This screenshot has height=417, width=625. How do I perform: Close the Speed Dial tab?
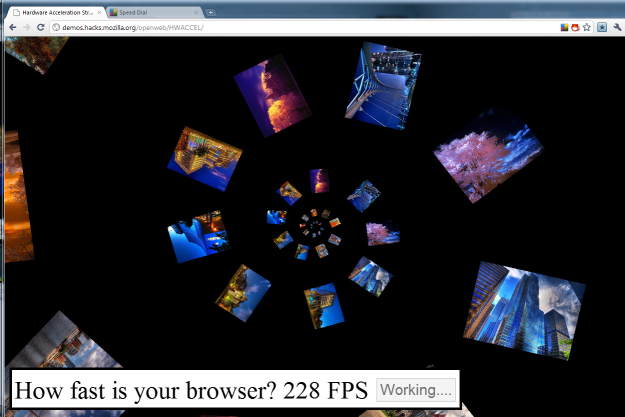pyautogui.click(x=196, y=12)
